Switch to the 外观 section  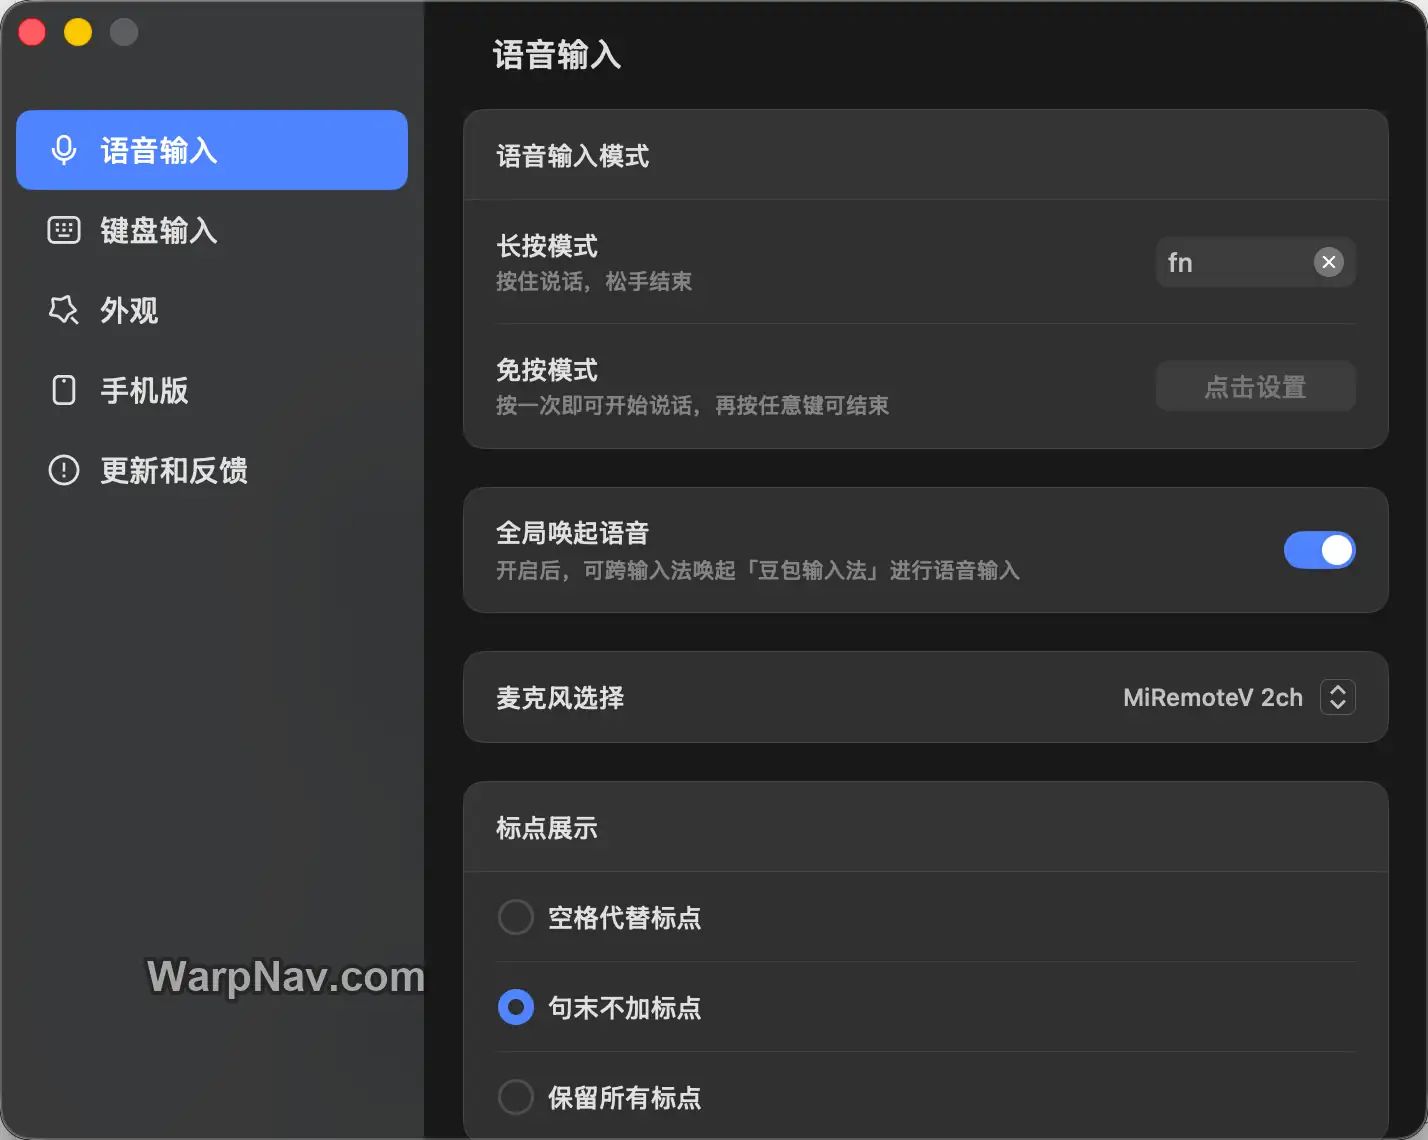point(212,310)
